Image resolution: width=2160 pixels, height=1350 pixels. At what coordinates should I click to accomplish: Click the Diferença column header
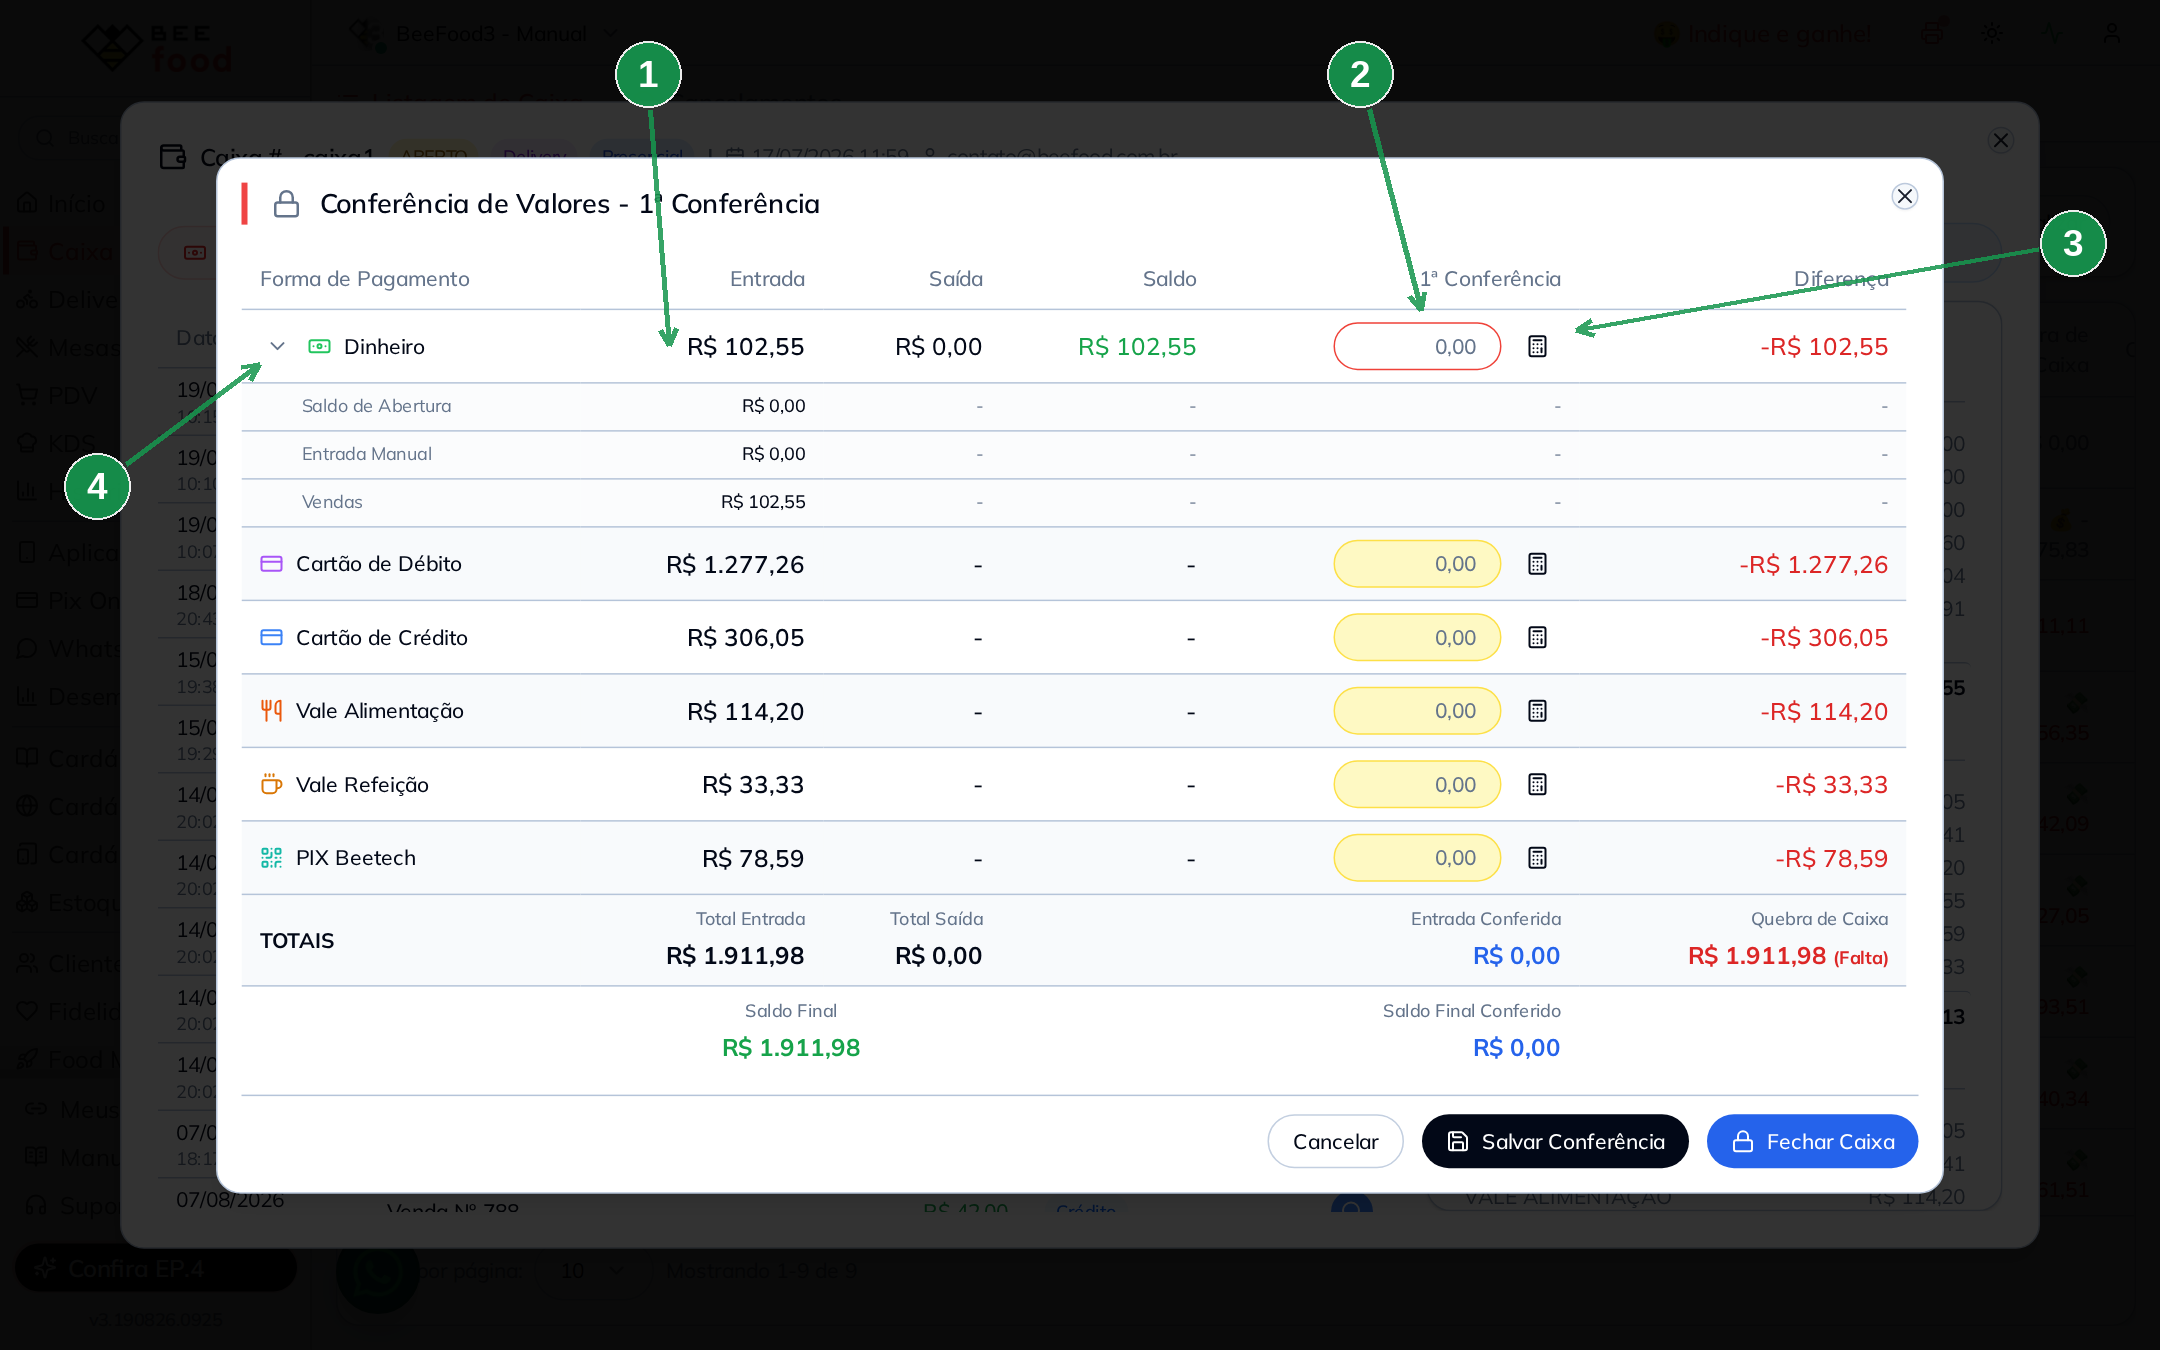pos(1841,279)
